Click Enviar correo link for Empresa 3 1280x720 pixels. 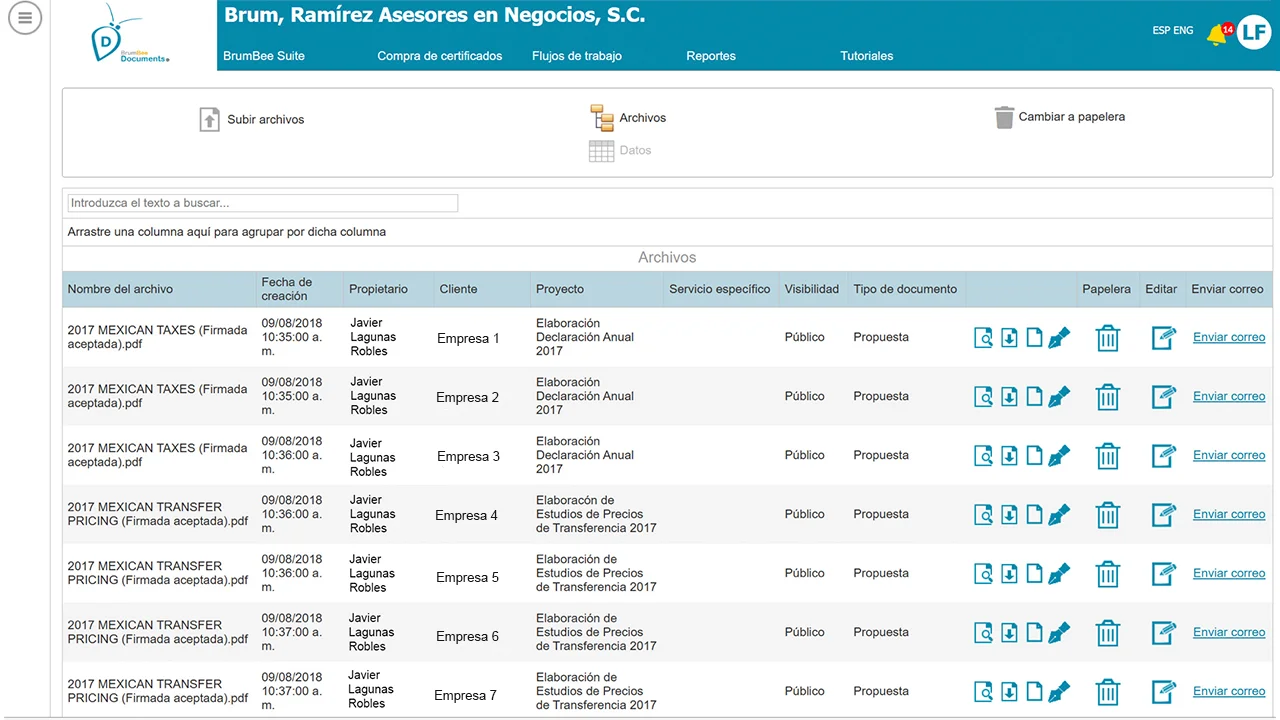pyautogui.click(x=1229, y=456)
